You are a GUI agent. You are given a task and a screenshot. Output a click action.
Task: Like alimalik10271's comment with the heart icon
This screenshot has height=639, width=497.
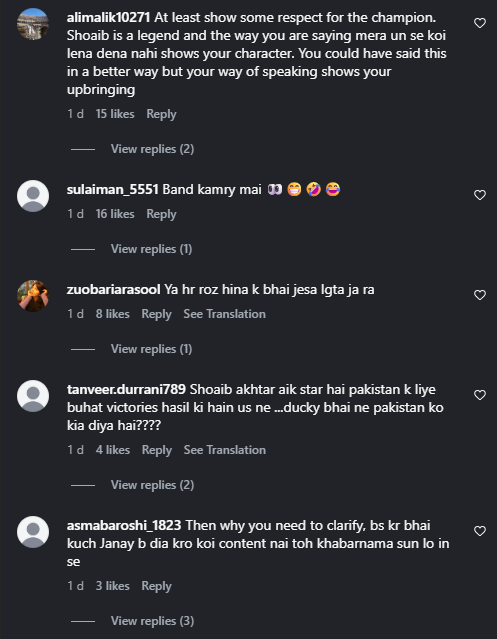tap(480, 23)
